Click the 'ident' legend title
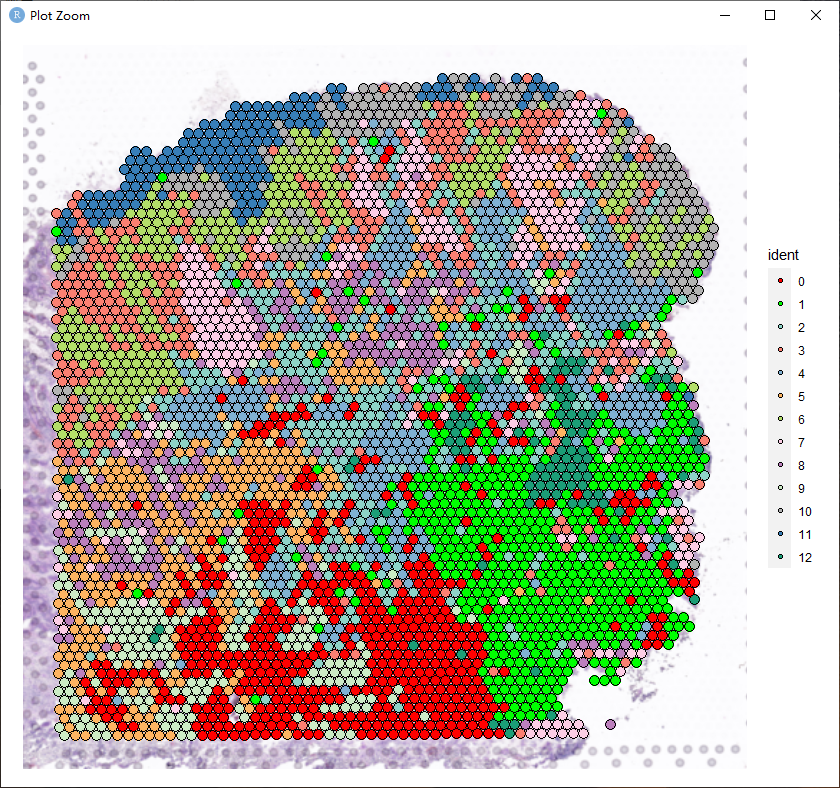Image resolution: width=840 pixels, height=788 pixels. pyautogui.click(x=783, y=255)
